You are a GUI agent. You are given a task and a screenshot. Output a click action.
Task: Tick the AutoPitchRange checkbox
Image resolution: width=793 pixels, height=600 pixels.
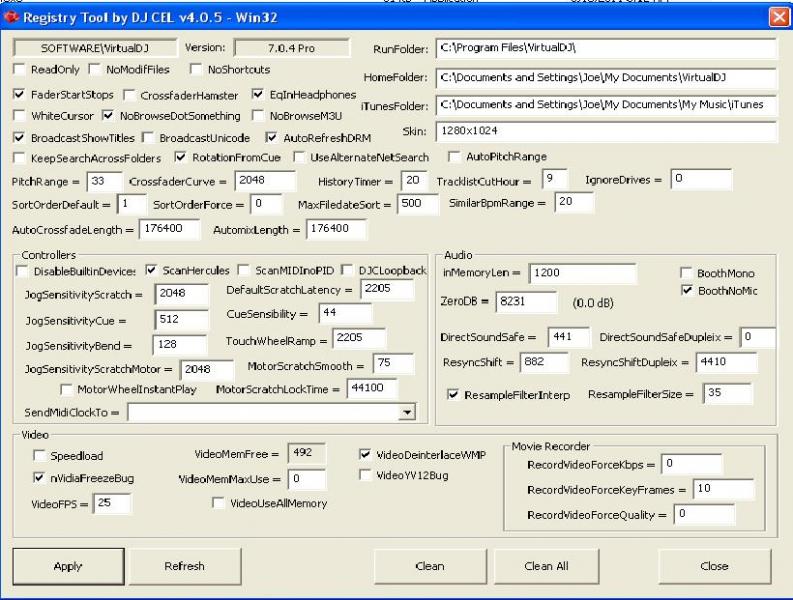(454, 156)
